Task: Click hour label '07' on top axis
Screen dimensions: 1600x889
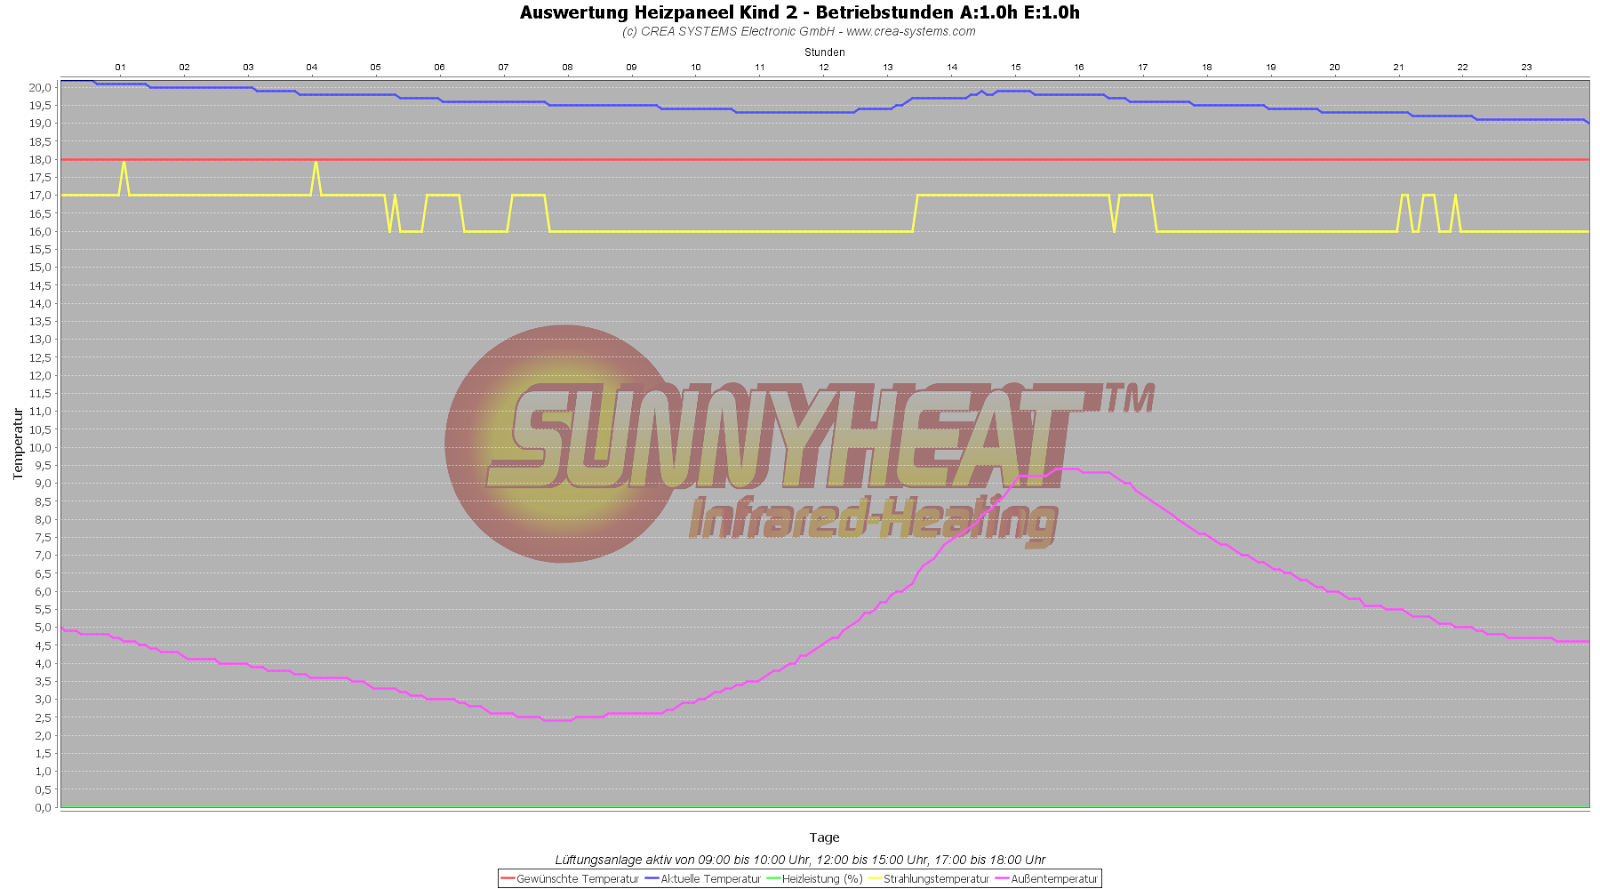Action: point(504,67)
